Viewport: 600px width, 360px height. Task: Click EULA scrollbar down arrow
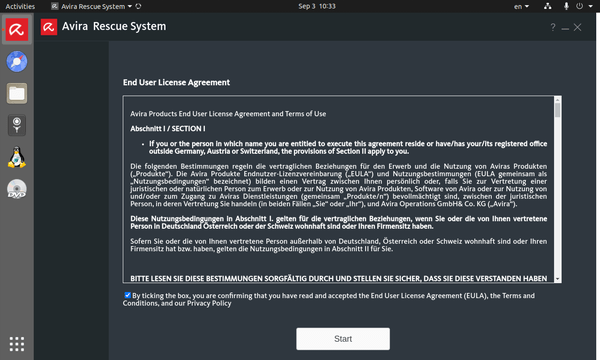[558, 279]
